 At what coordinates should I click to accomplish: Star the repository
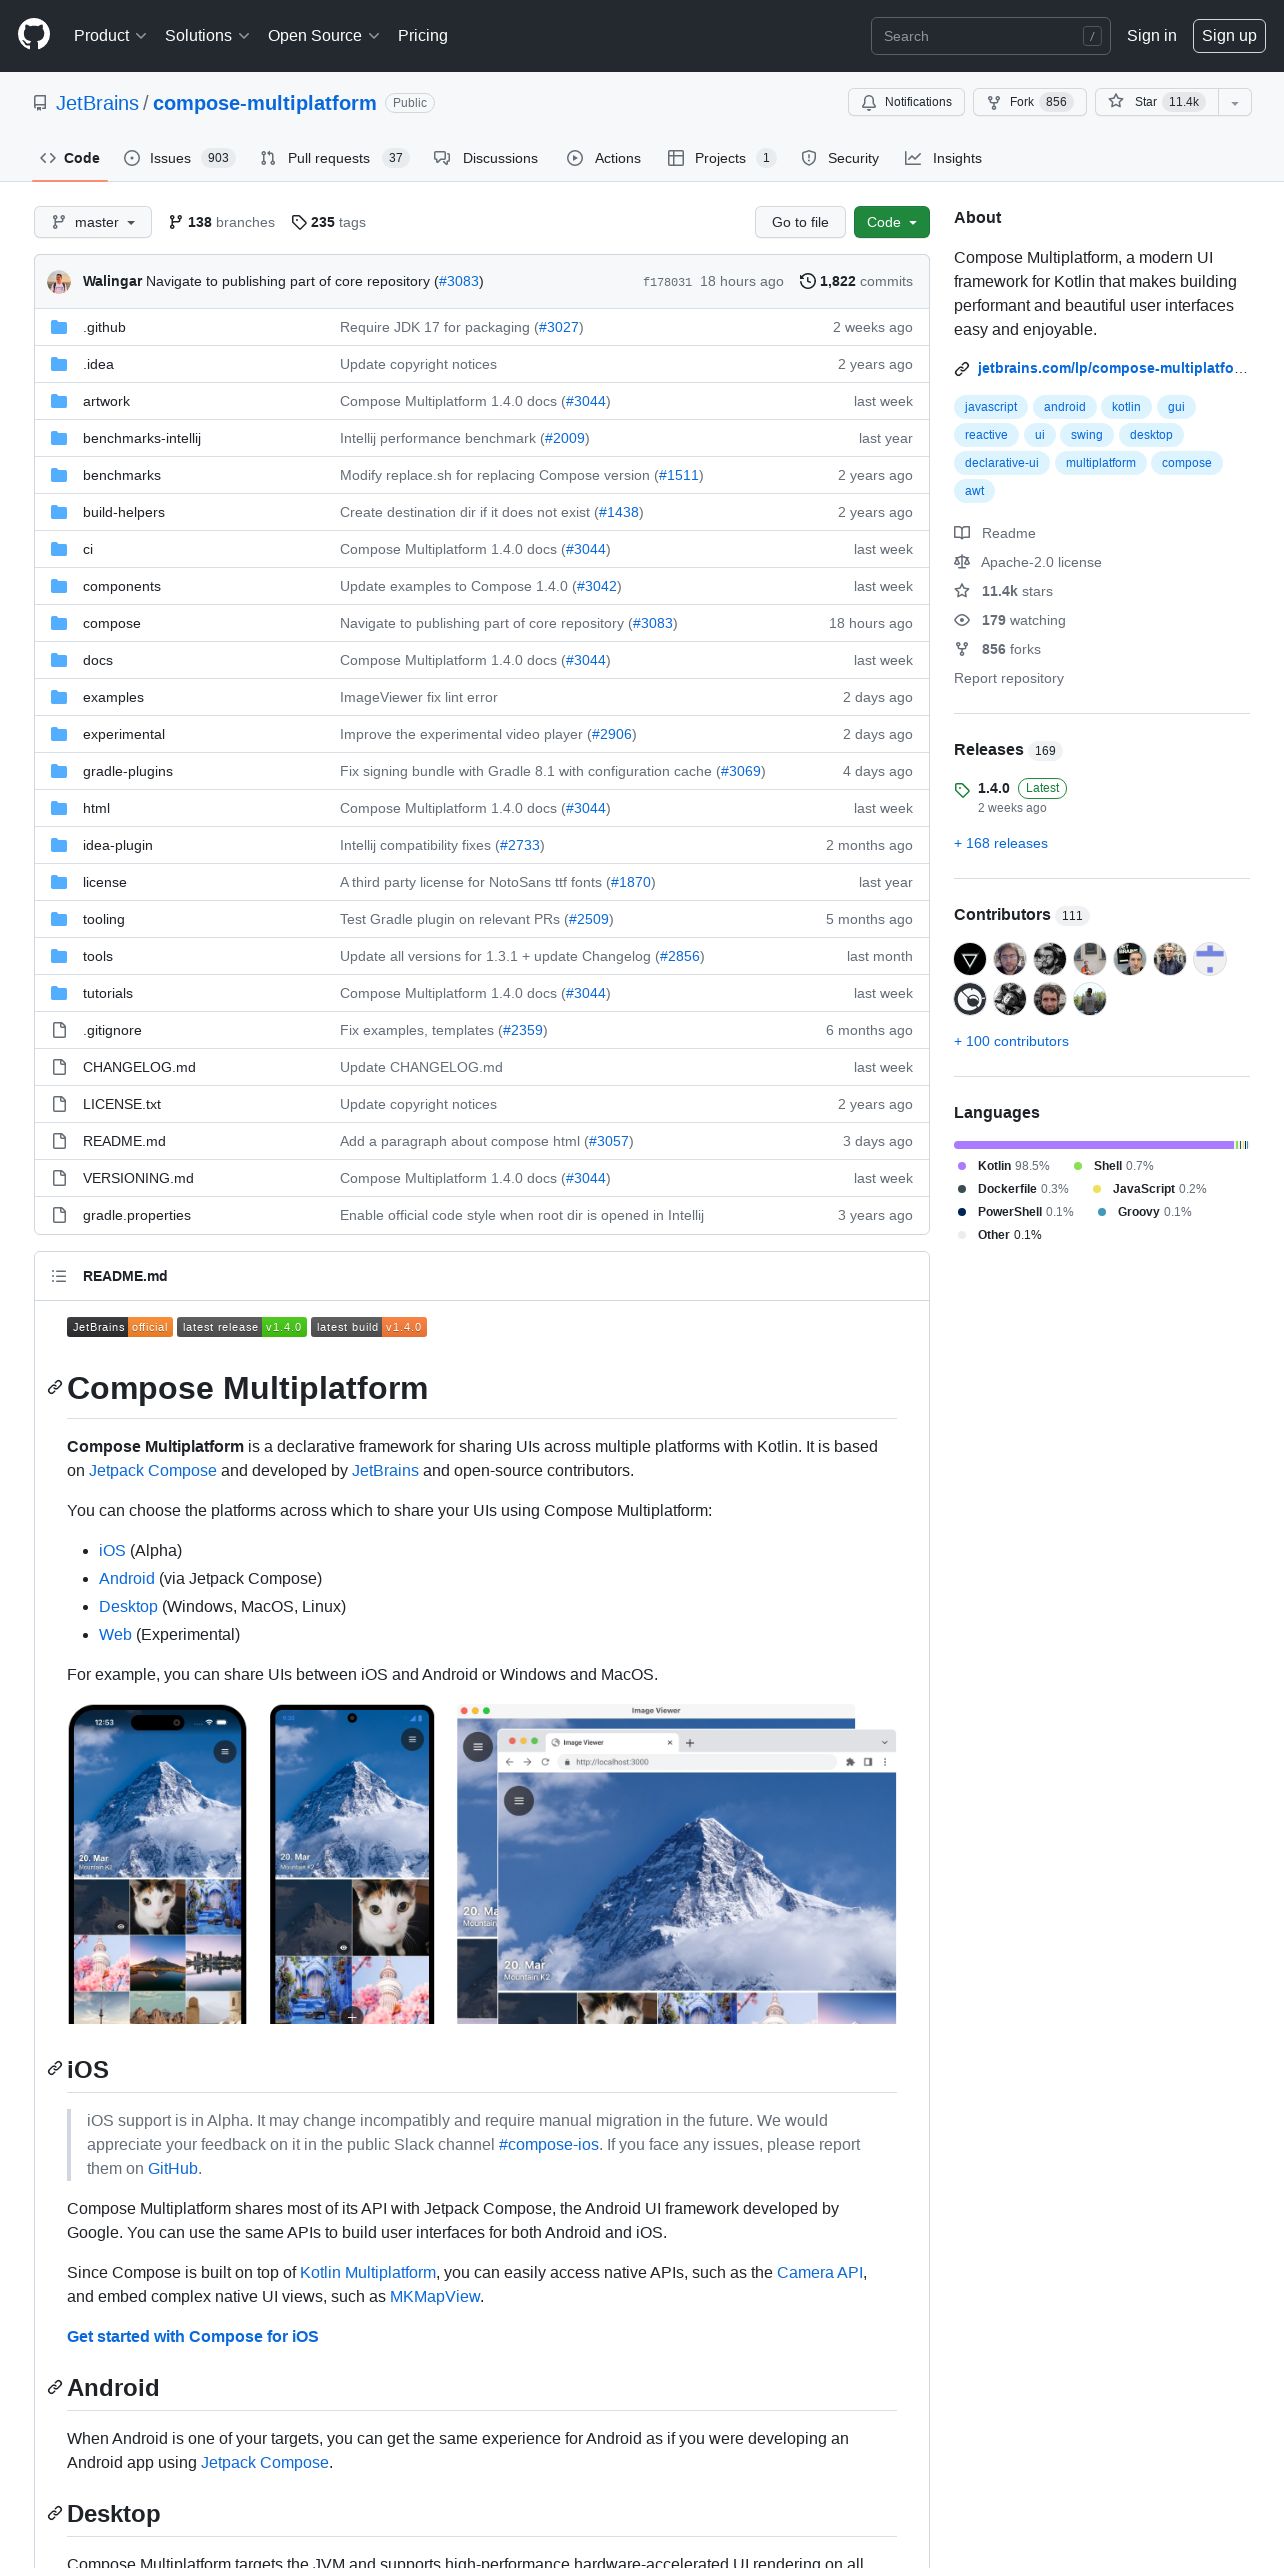1157,102
